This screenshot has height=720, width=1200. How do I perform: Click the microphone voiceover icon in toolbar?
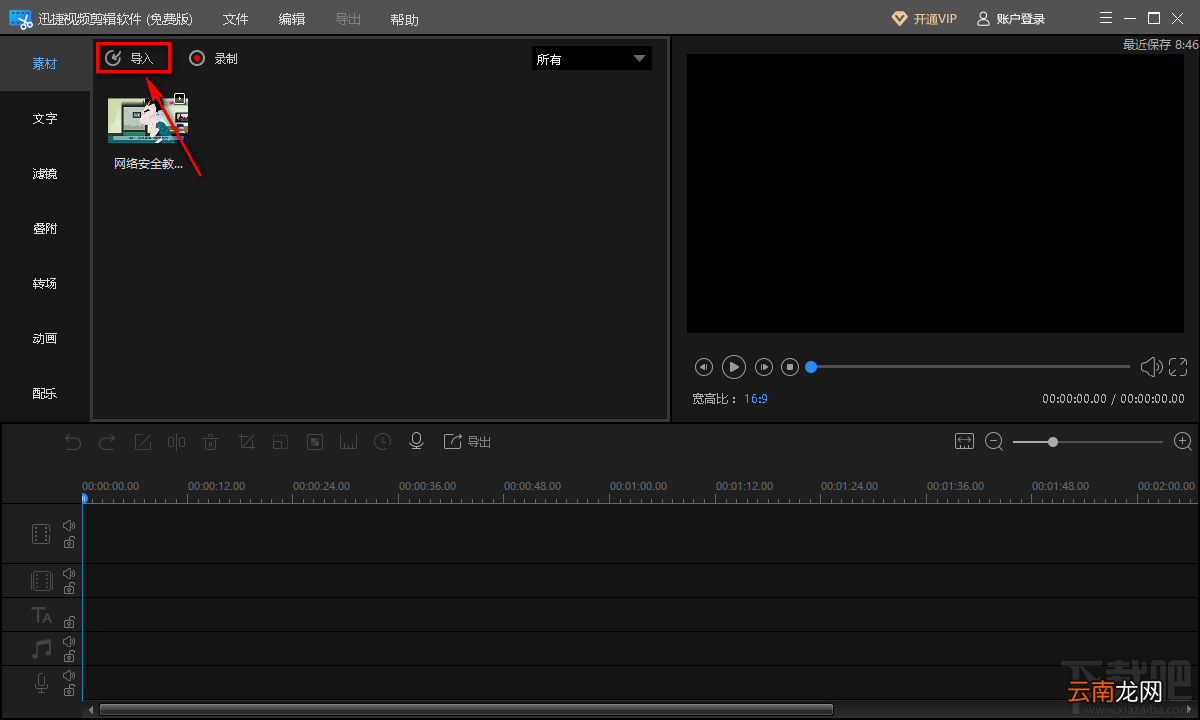coord(417,441)
